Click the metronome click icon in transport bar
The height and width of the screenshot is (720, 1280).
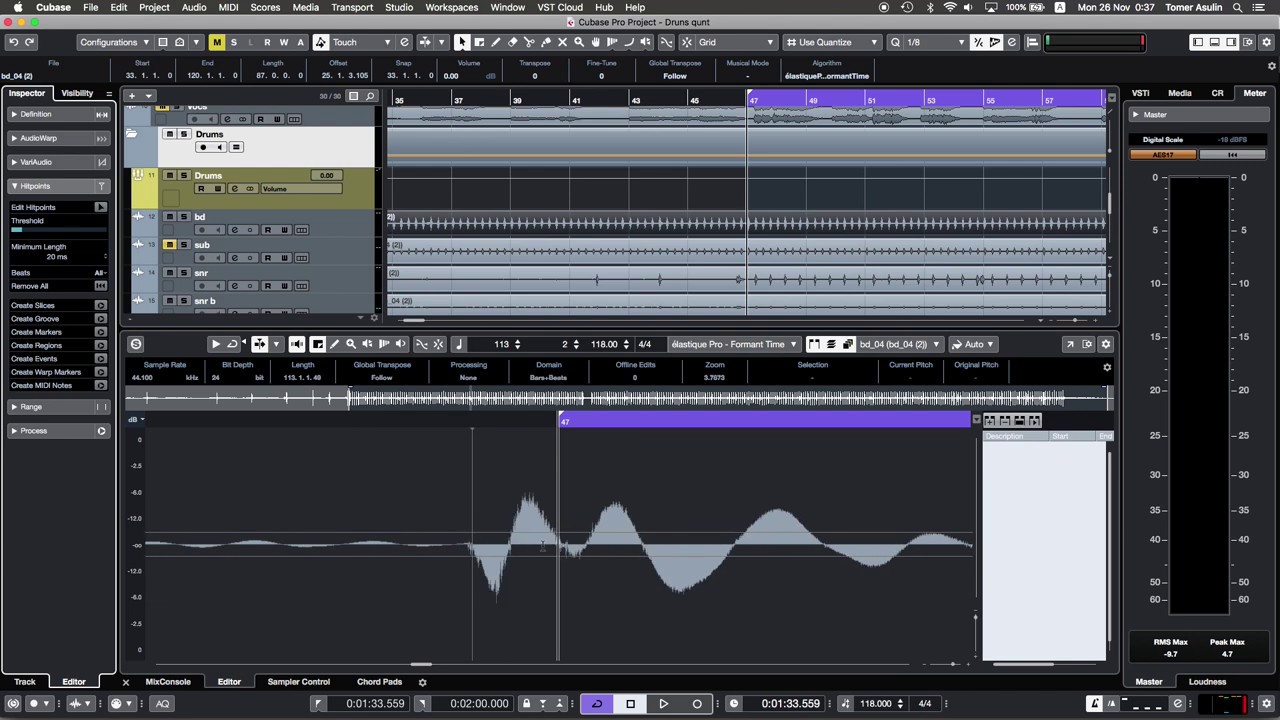(1096, 703)
